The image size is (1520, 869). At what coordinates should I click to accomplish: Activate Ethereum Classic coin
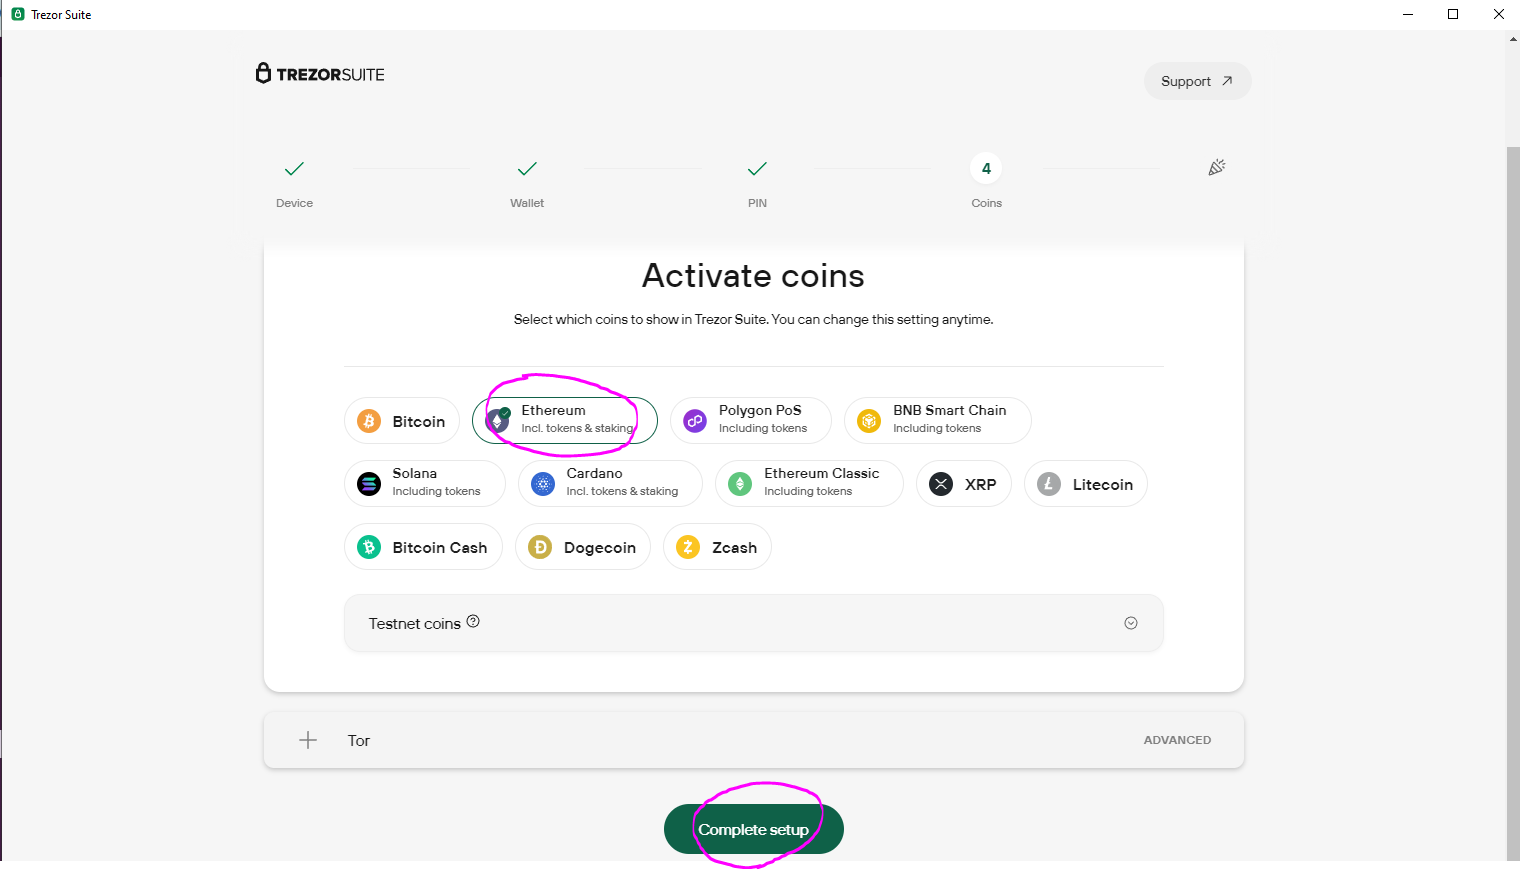[808, 484]
